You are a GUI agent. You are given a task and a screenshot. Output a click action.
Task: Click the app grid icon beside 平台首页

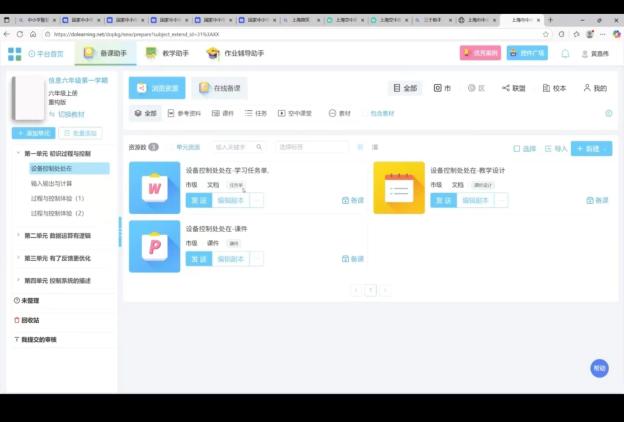pos(14,54)
